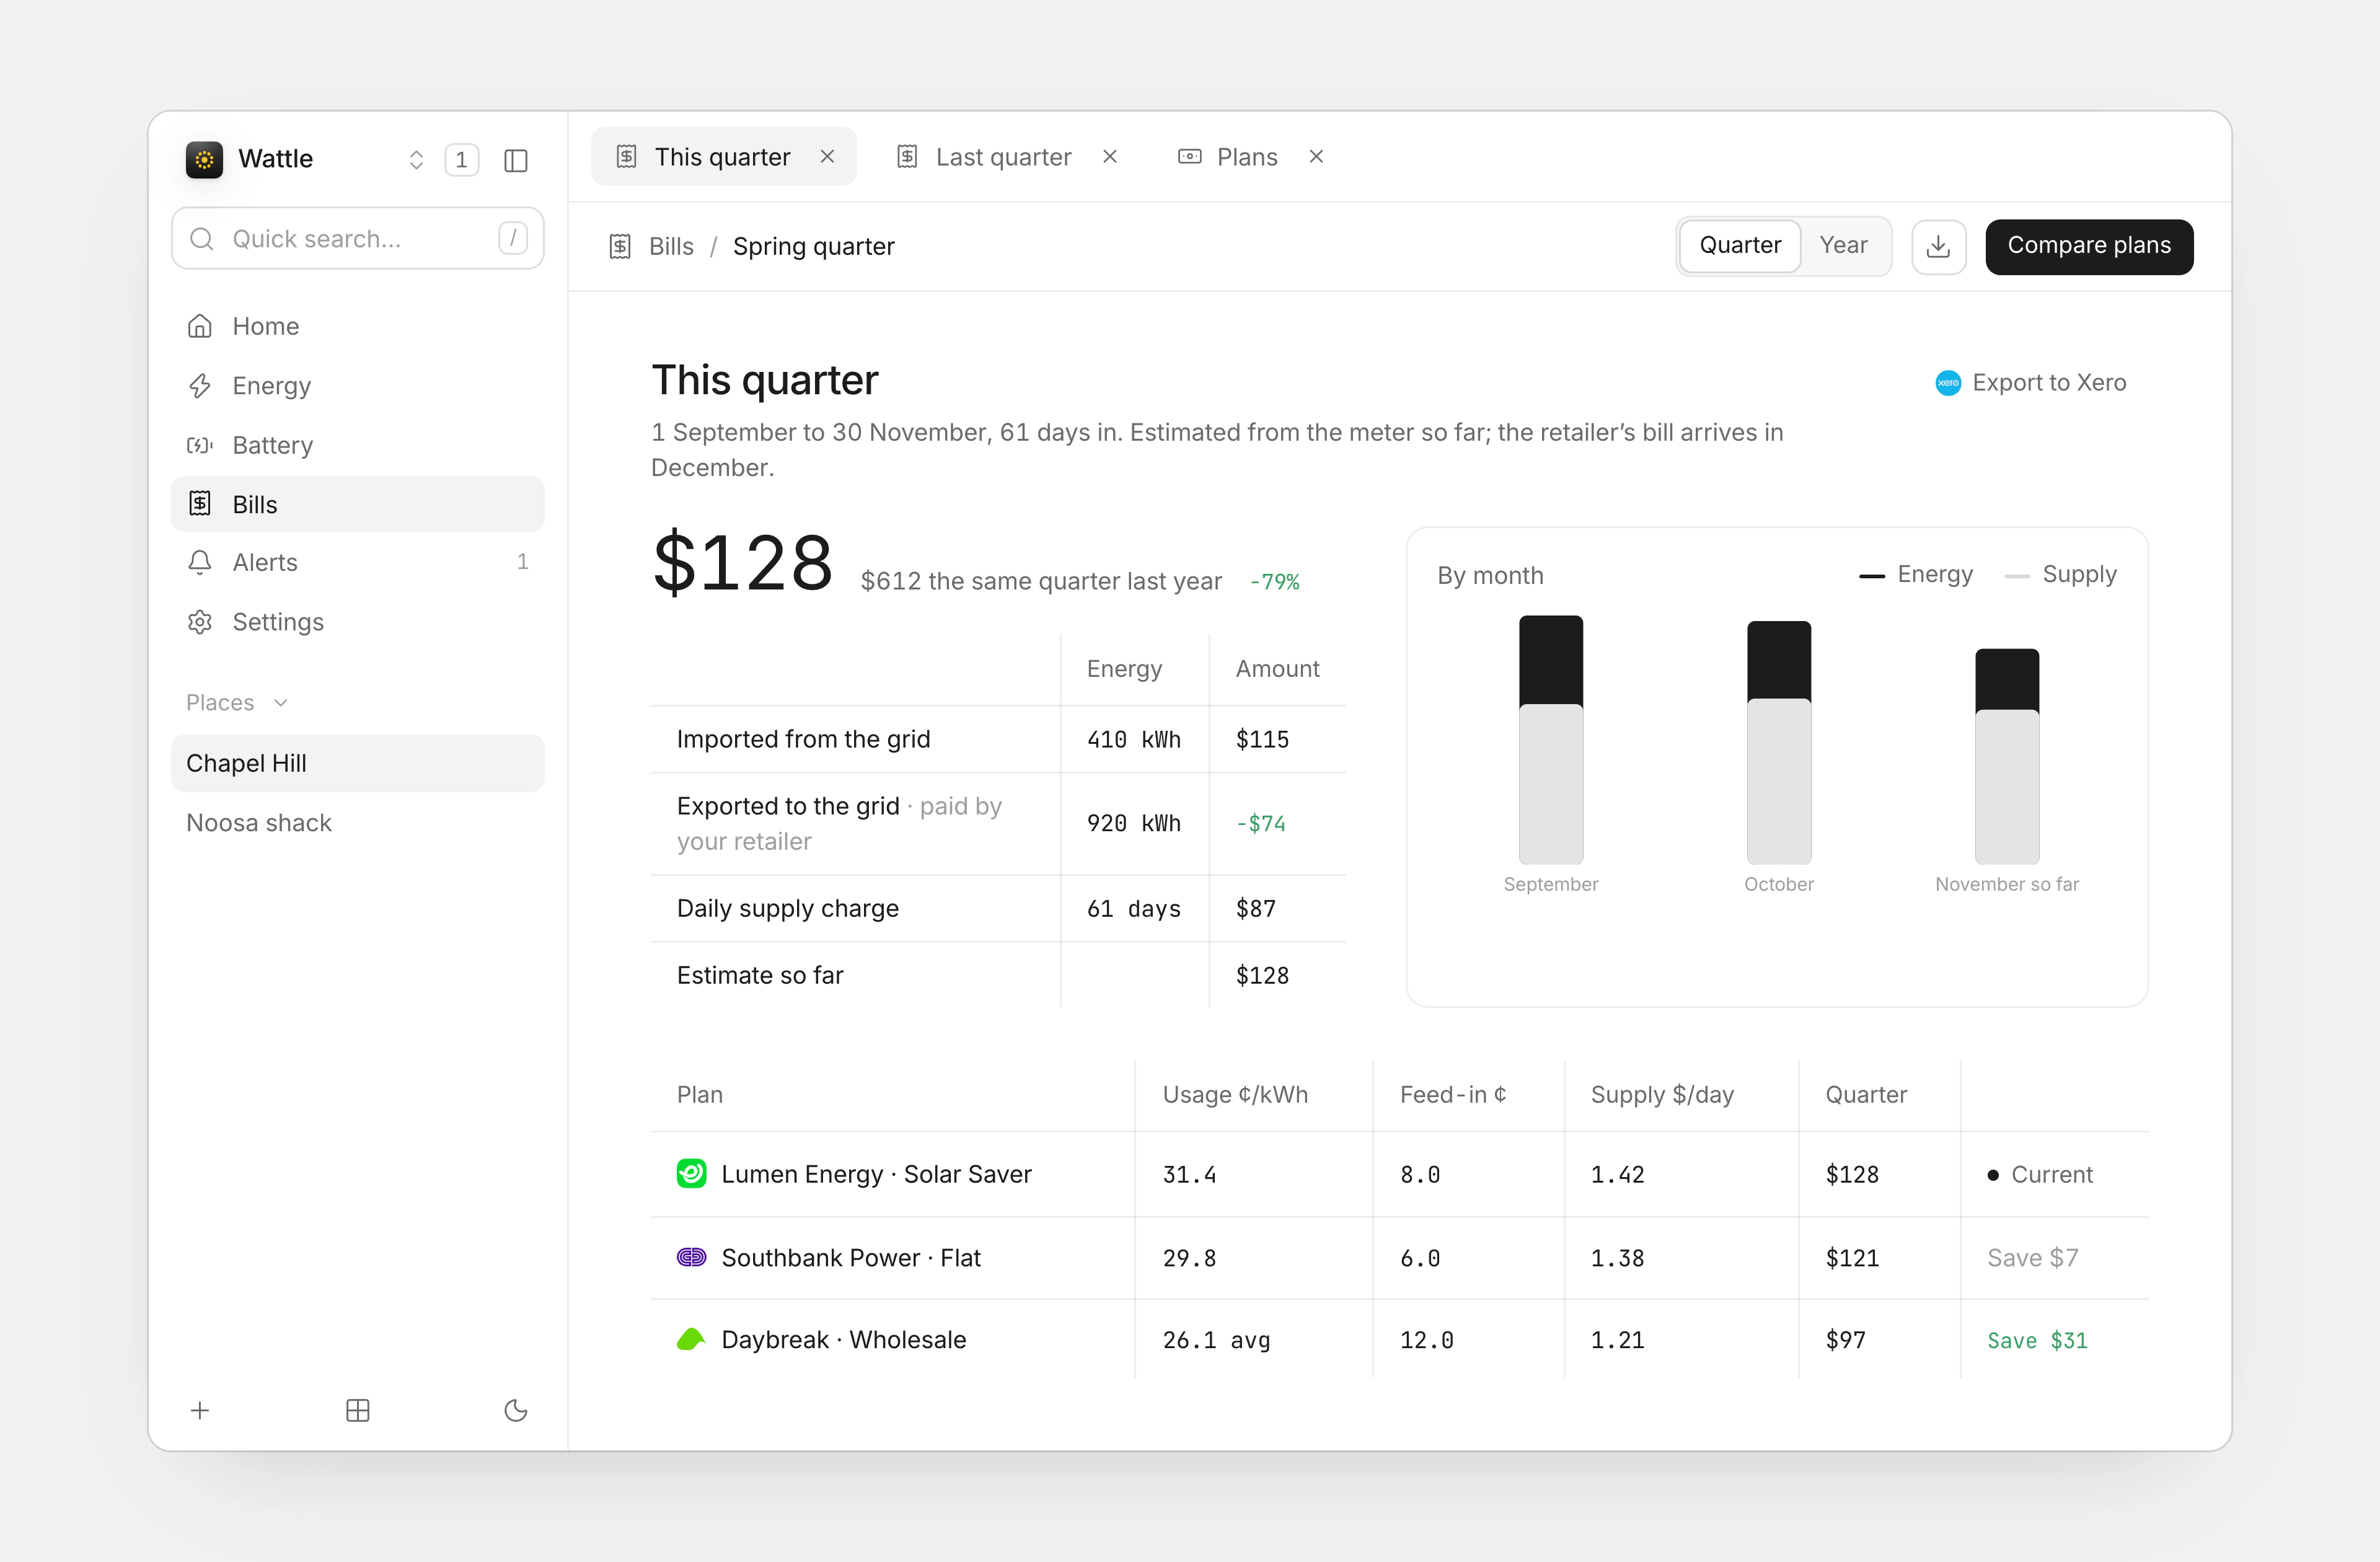Open the workspace switcher chevrons next to Wattle
Image resolution: width=2380 pixels, height=1562 pixels.
point(416,160)
